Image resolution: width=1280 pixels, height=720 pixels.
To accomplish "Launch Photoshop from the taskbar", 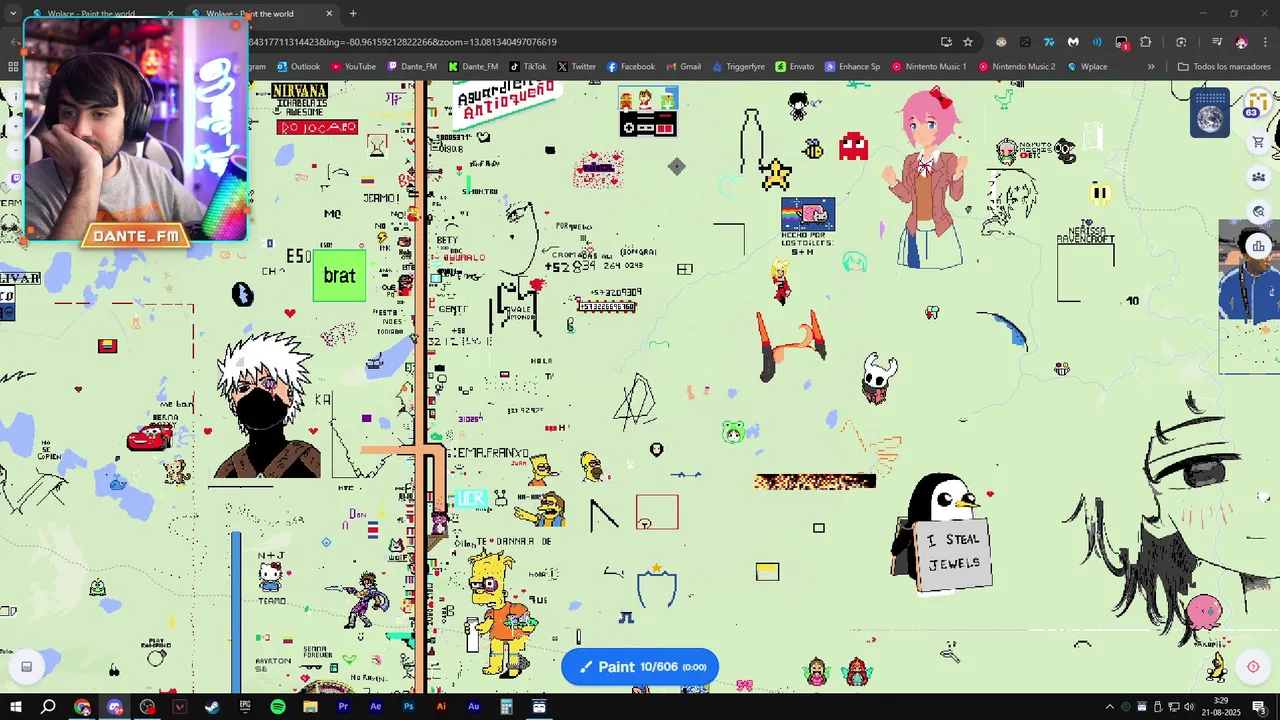I will click(x=408, y=707).
